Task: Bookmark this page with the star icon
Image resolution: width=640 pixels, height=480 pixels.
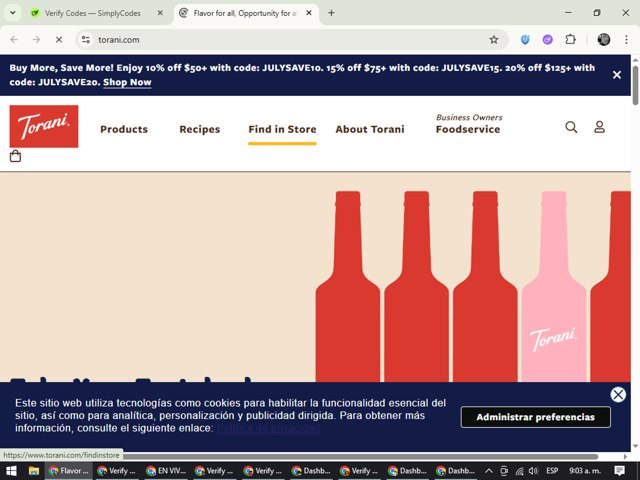Action: pos(494,40)
